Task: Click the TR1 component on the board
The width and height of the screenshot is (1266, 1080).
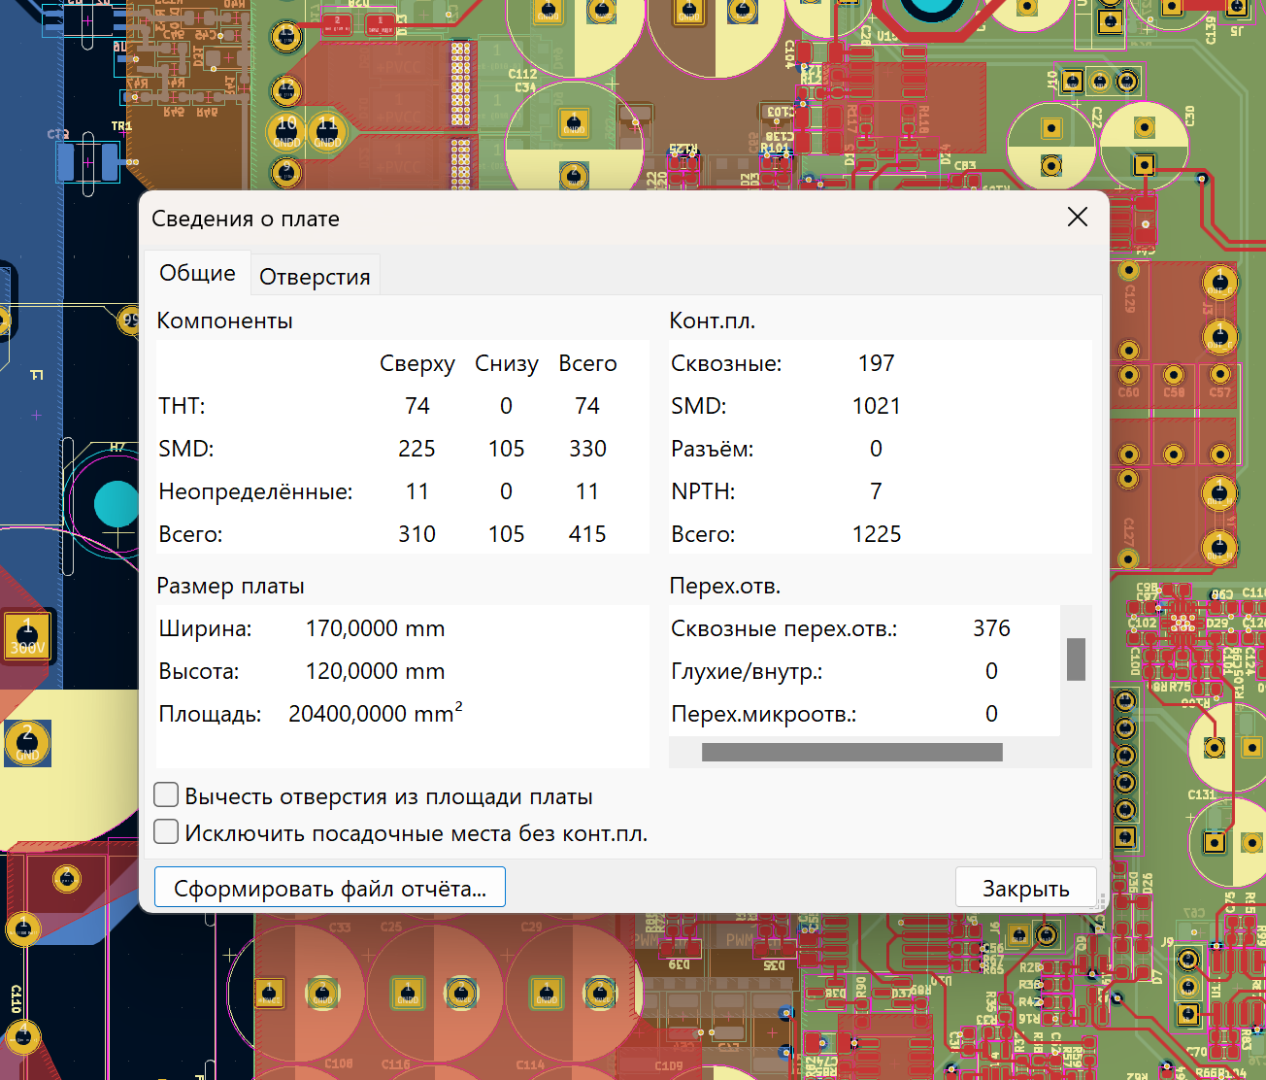Action: (88, 161)
